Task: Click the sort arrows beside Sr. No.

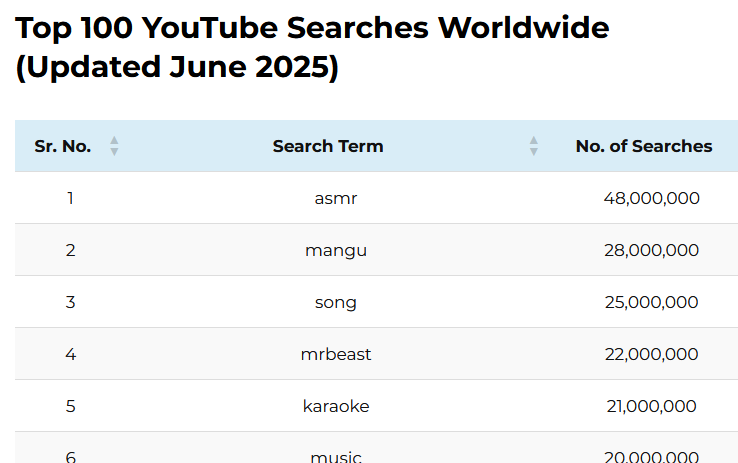Action: pos(114,146)
